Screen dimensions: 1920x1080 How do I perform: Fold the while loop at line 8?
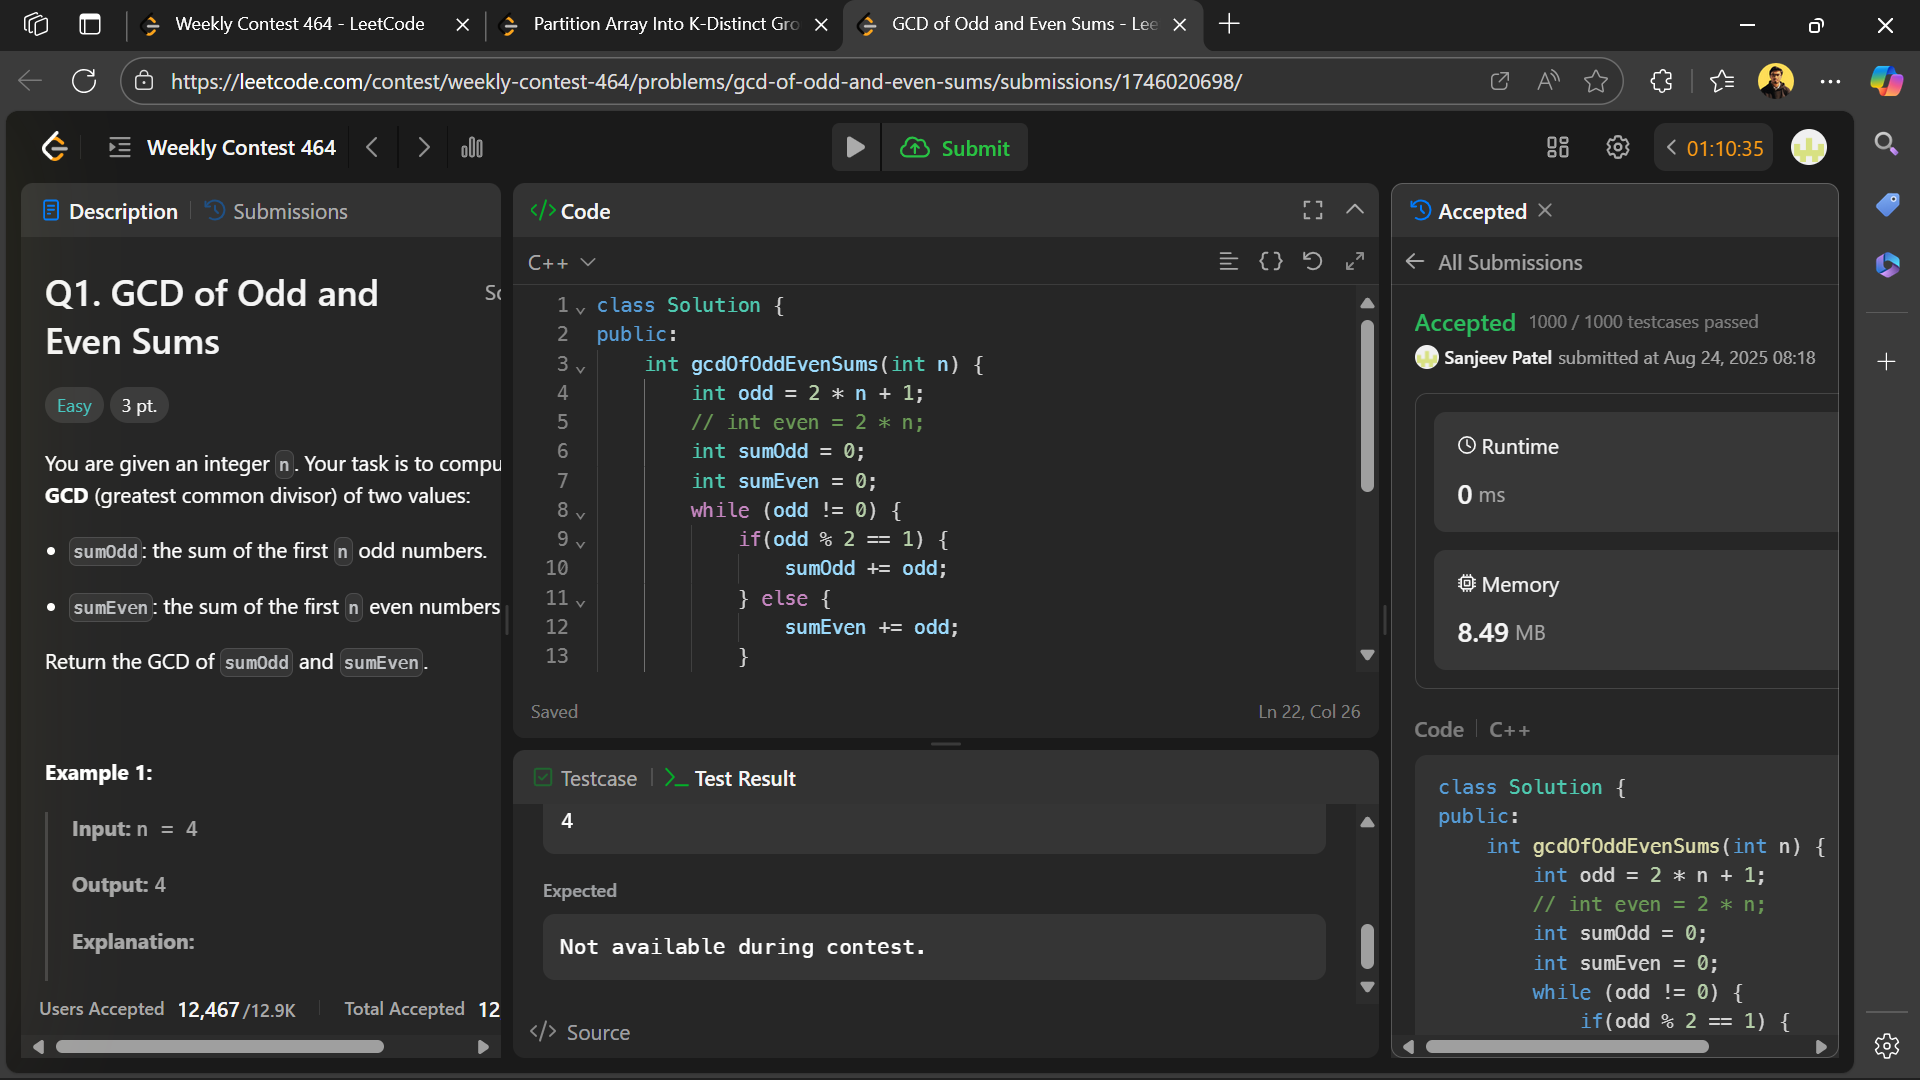point(581,514)
